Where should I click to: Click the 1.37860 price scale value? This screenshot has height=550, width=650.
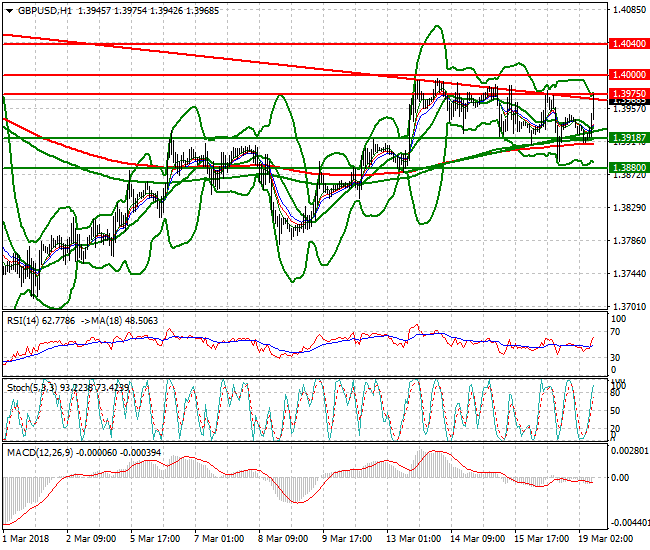pos(629,240)
